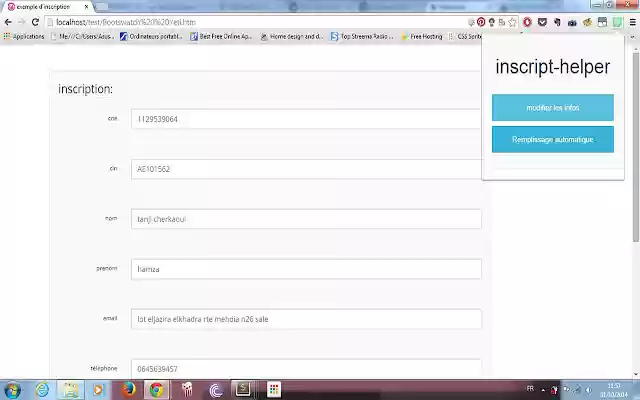Click the nom input field
The height and width of the screenshot is (400, 640).
point(306,219)
